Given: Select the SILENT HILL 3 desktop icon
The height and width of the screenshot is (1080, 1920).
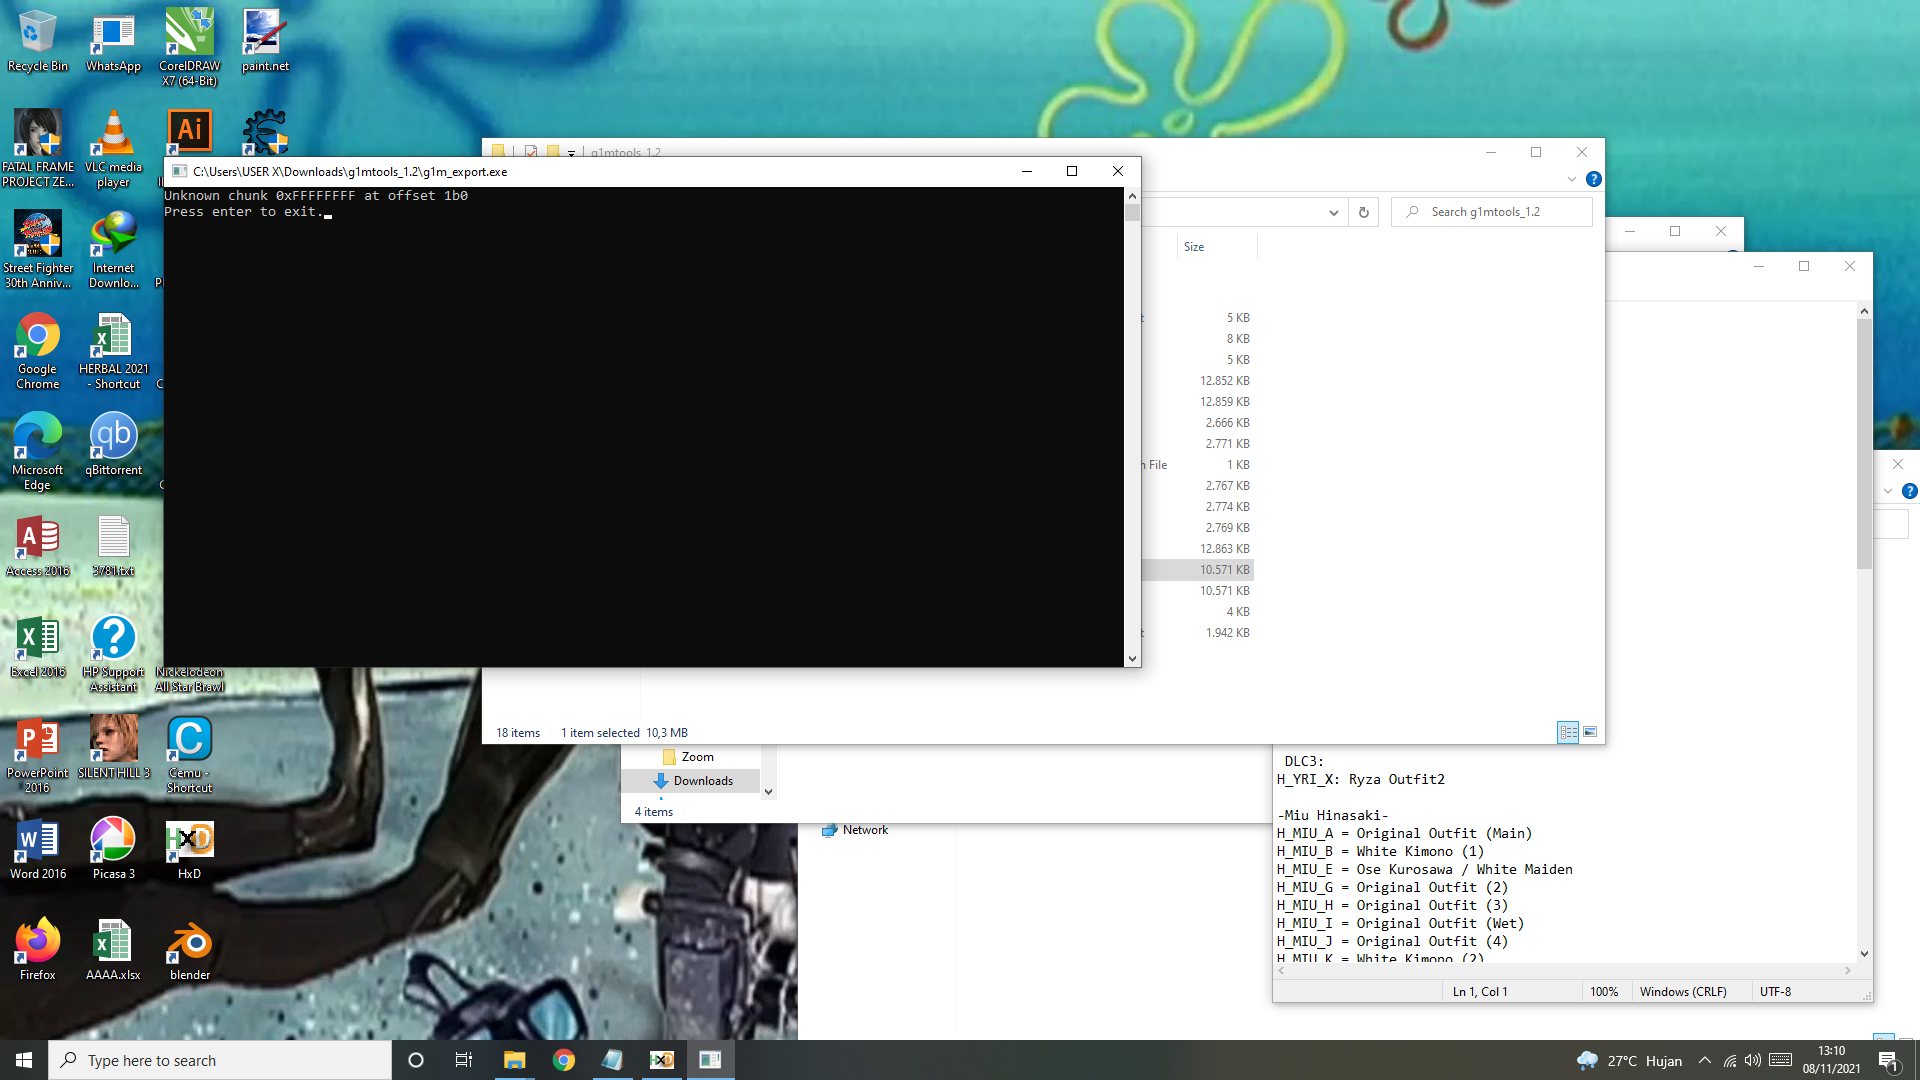Looking at the screenshot, I should click(x=113, y=747).
